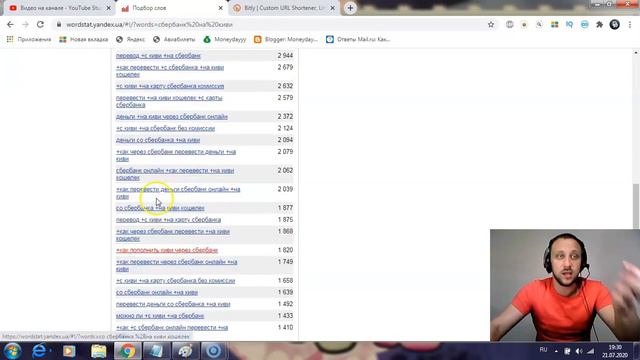
Task: Open the Chrome three-dot menu
Action: [x=630, y=24]
